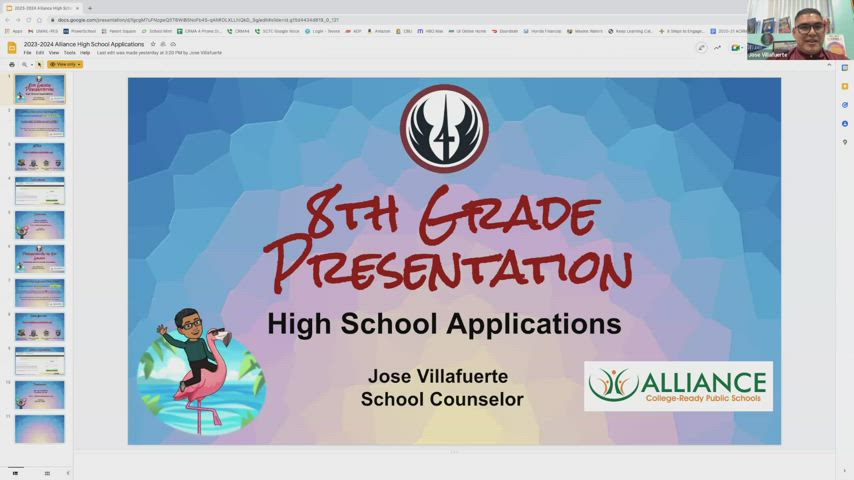Image resolution: width=854 pixels, height=480 pixels.
Task: Select slide 6 thumbnail in filmstrip
Action: pyautogui.click(x=40, y=259)
